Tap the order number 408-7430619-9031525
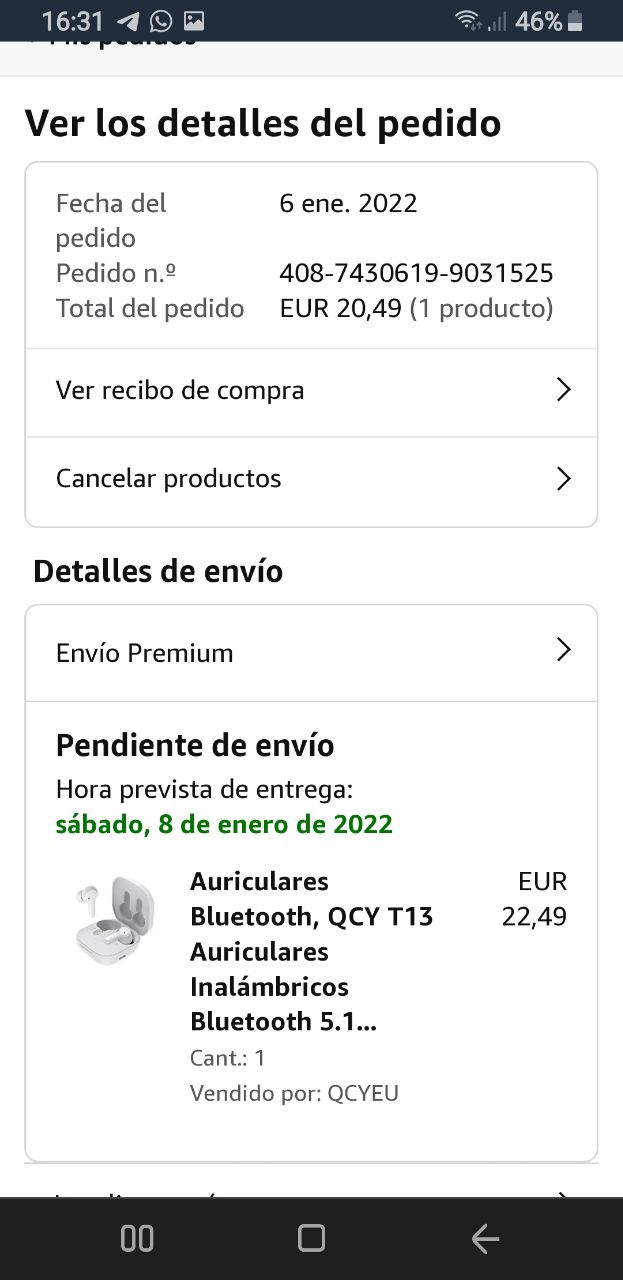 (416, 273)
